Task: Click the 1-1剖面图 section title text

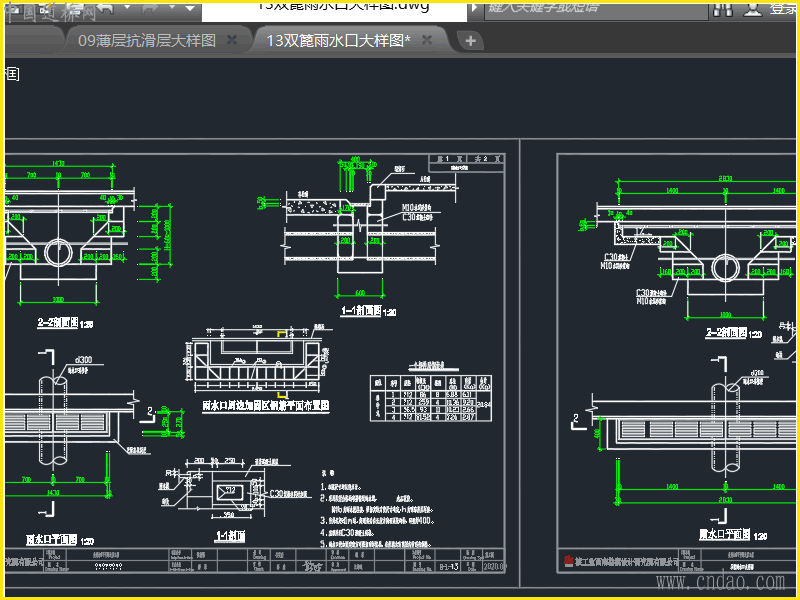Action: tap(362, 310)
